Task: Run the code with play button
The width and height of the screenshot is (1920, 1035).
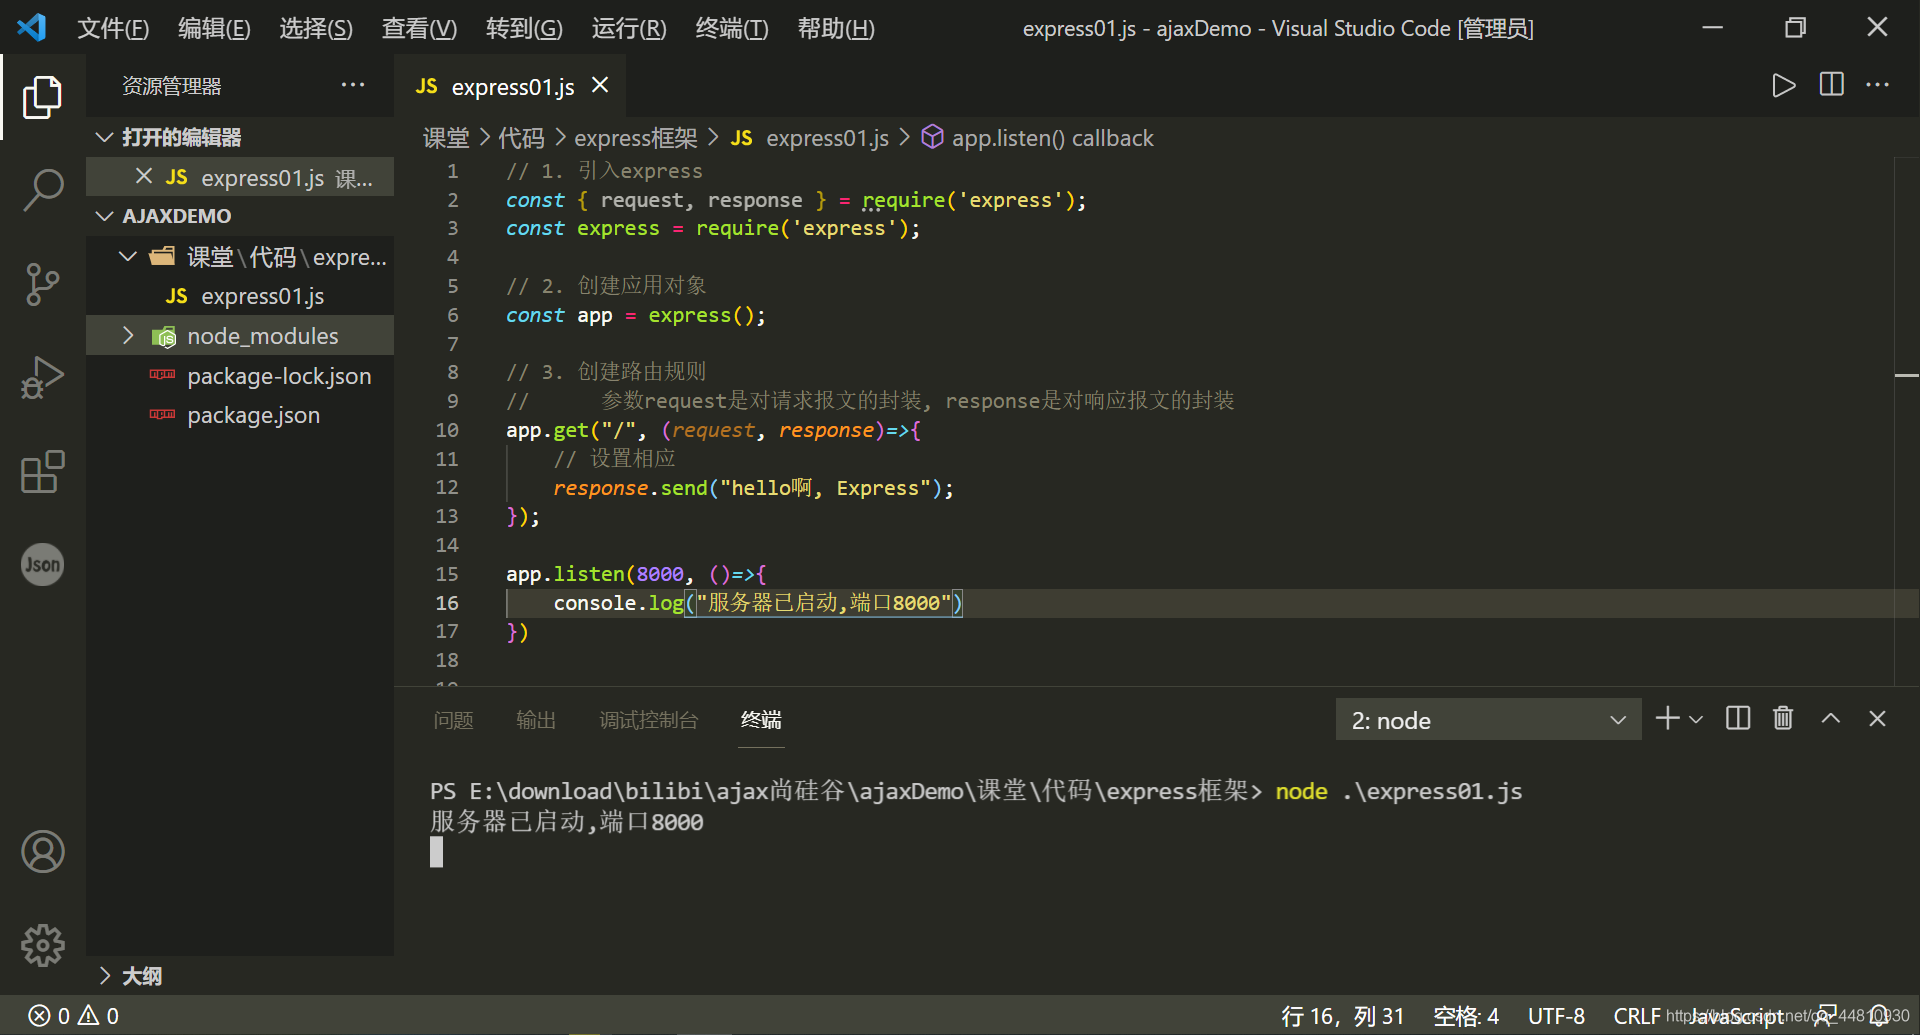Action: pos(1783,86)
